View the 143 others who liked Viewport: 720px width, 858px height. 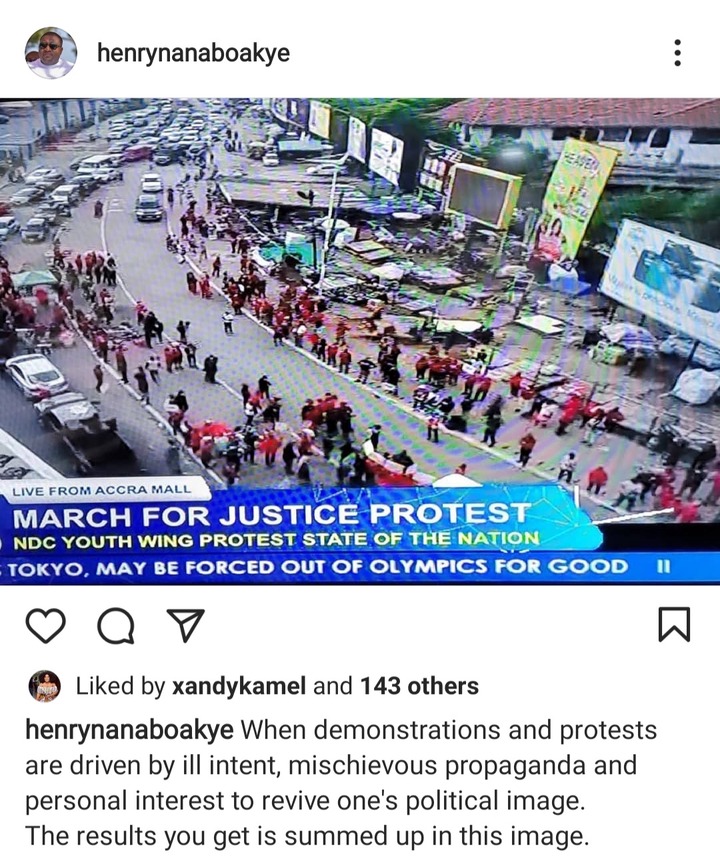tap(419, 686)
